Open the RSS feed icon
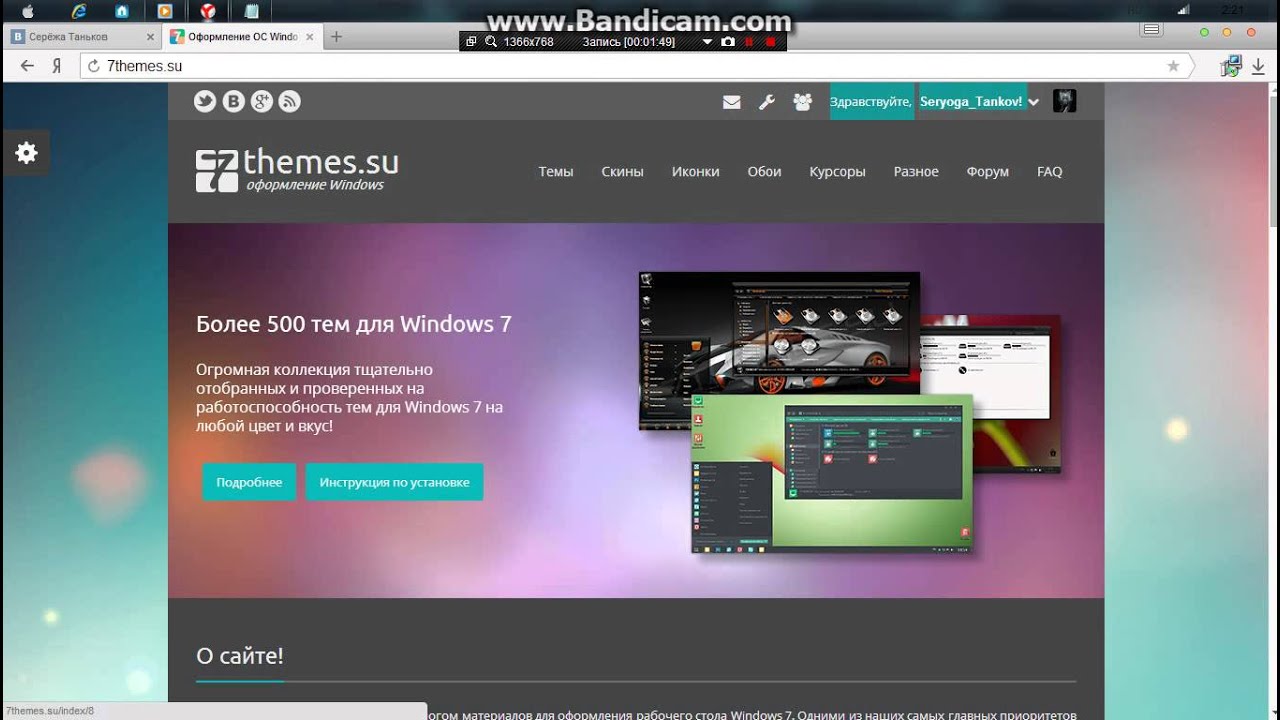1280x720 pixels. (290, 101)
